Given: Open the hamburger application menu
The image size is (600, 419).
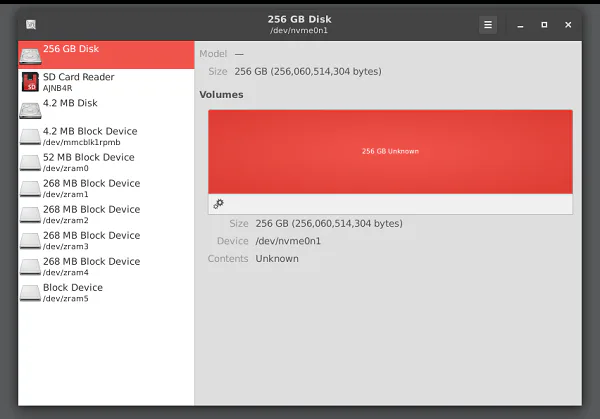Looking at the screenshot, I should 488,25.
